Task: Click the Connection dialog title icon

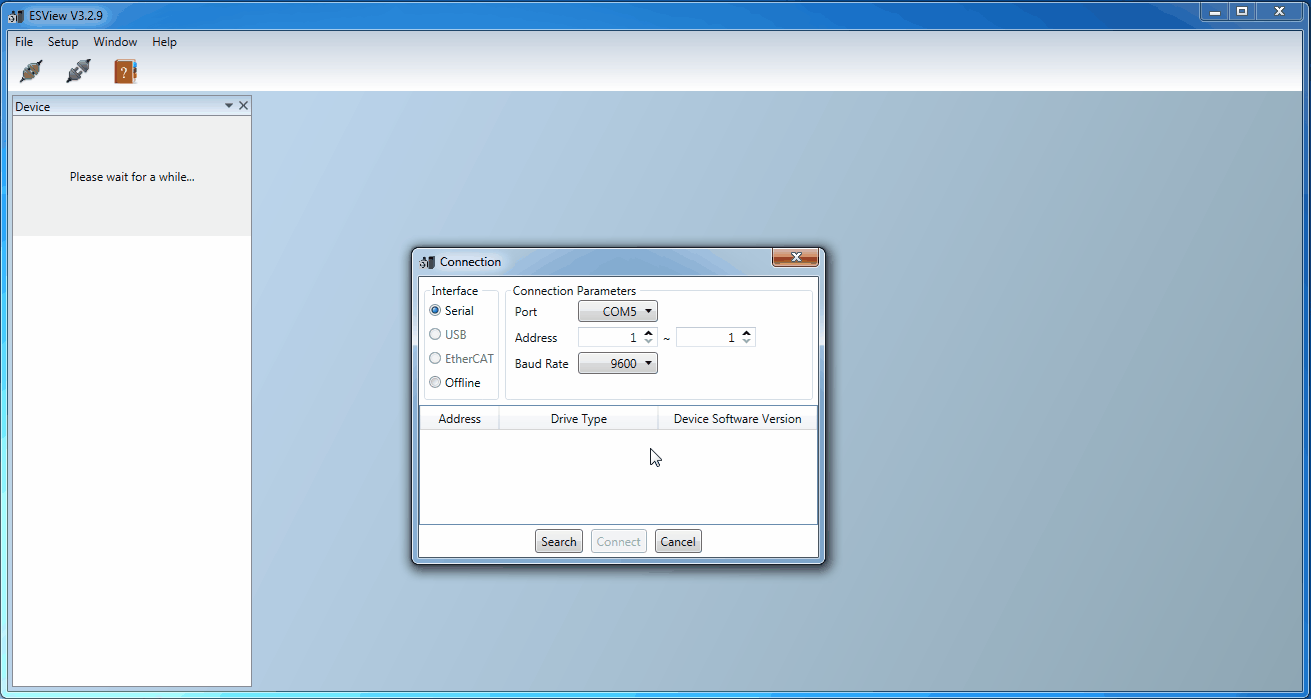Action: point(428,262)
